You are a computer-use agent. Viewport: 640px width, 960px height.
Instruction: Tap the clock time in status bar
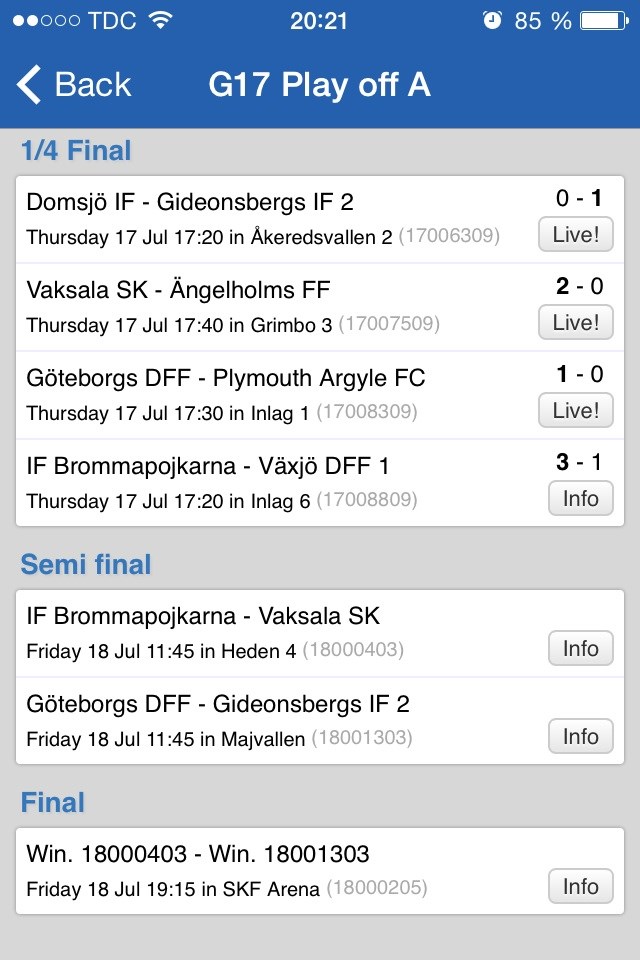[x=319, y=20]
